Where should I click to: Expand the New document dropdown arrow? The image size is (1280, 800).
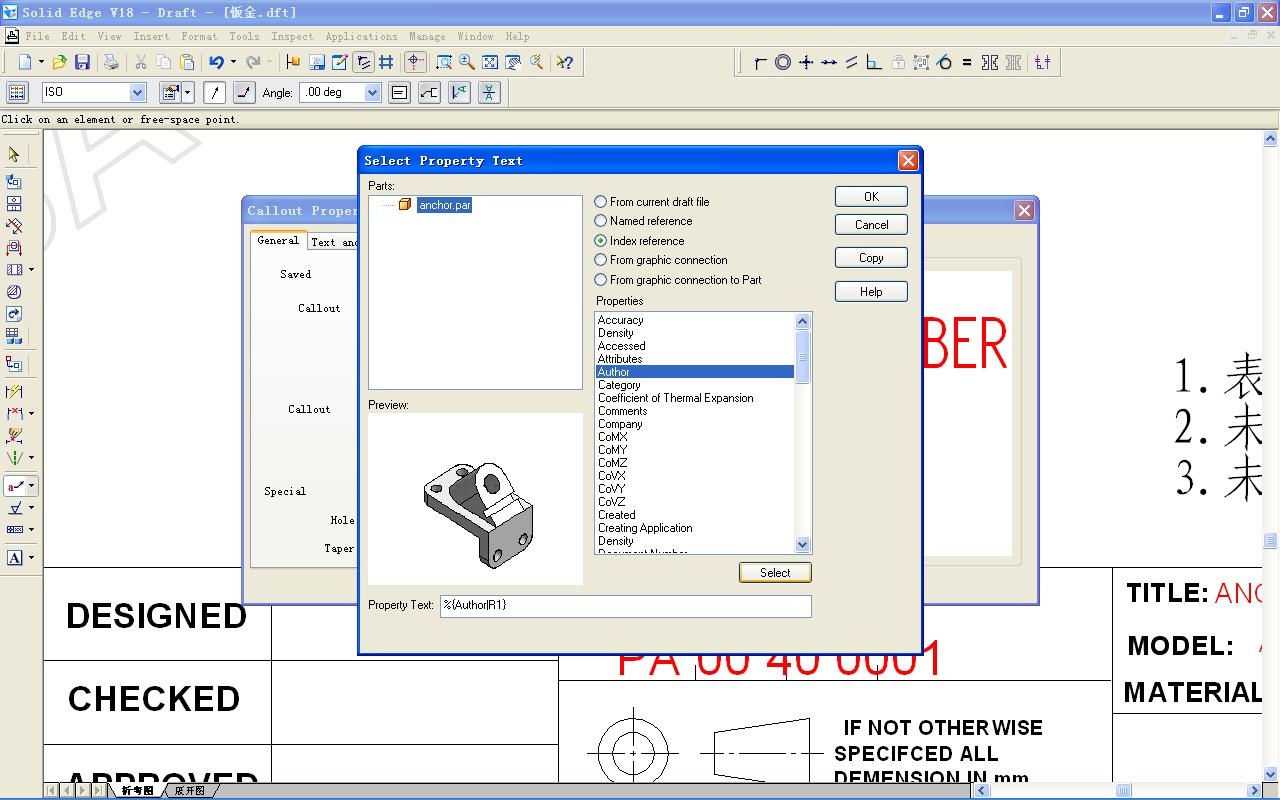click(x=41, y=62)
